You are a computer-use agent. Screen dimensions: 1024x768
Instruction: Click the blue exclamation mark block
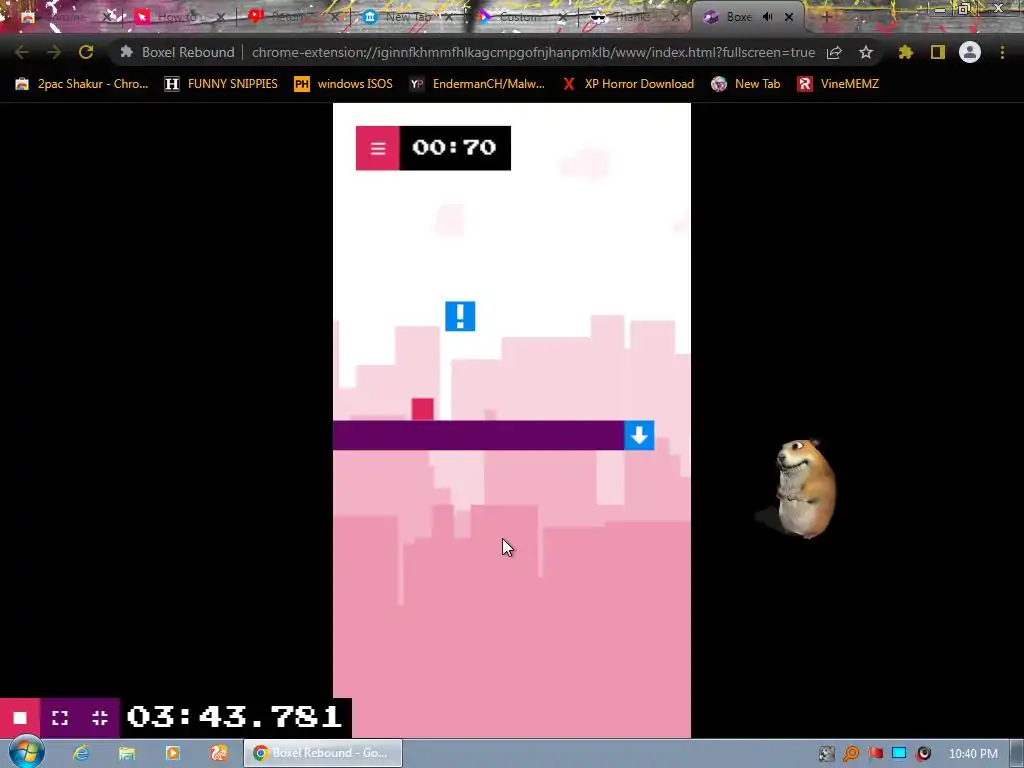(460, 317)
